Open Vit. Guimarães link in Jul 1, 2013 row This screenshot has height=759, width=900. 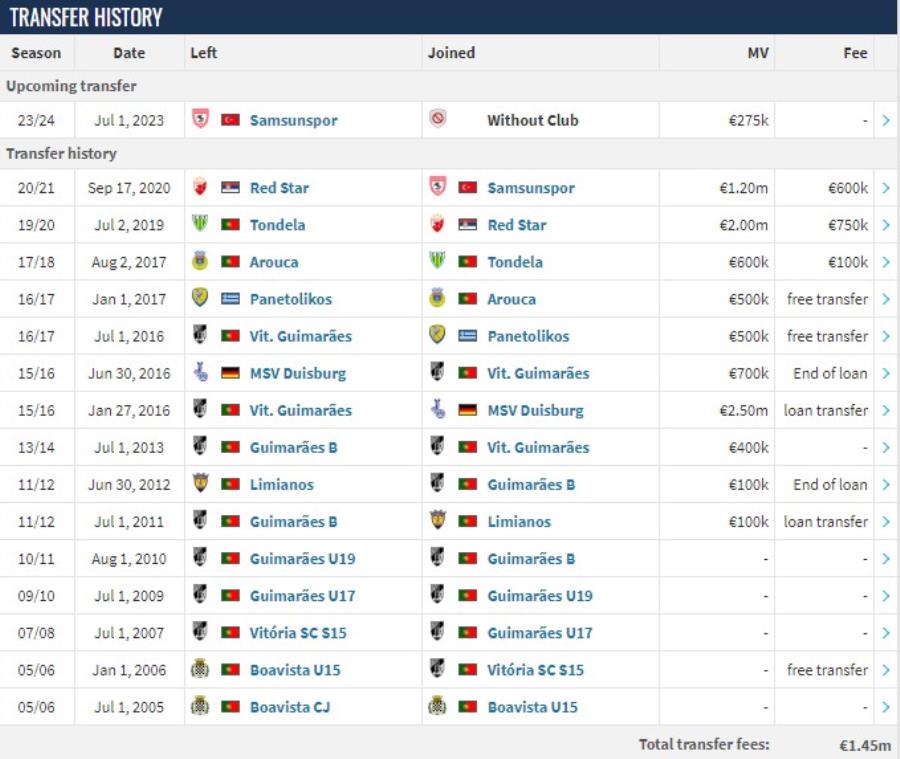[x=538, y=448]
